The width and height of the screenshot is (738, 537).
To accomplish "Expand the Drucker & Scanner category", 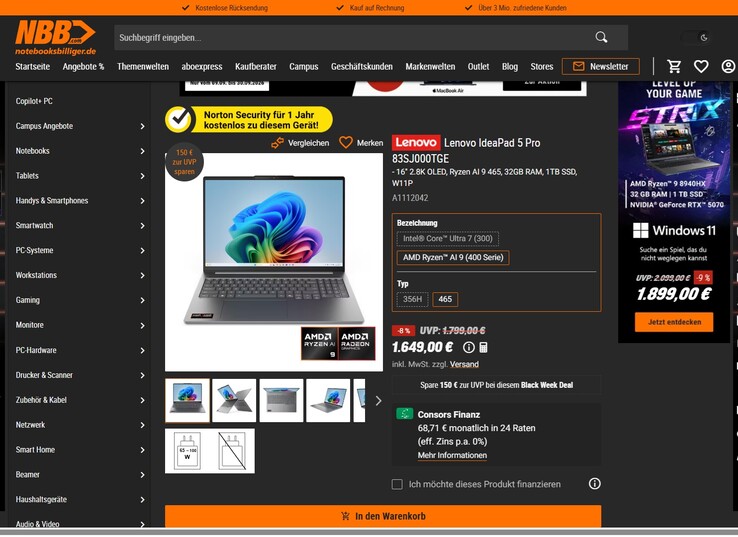I will (142, 375).
